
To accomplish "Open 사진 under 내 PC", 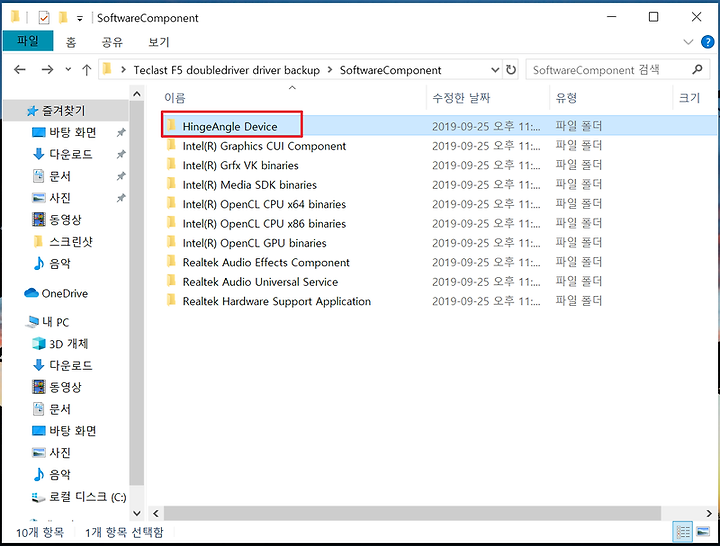I will pyautogui.click(x=60, y=453).
